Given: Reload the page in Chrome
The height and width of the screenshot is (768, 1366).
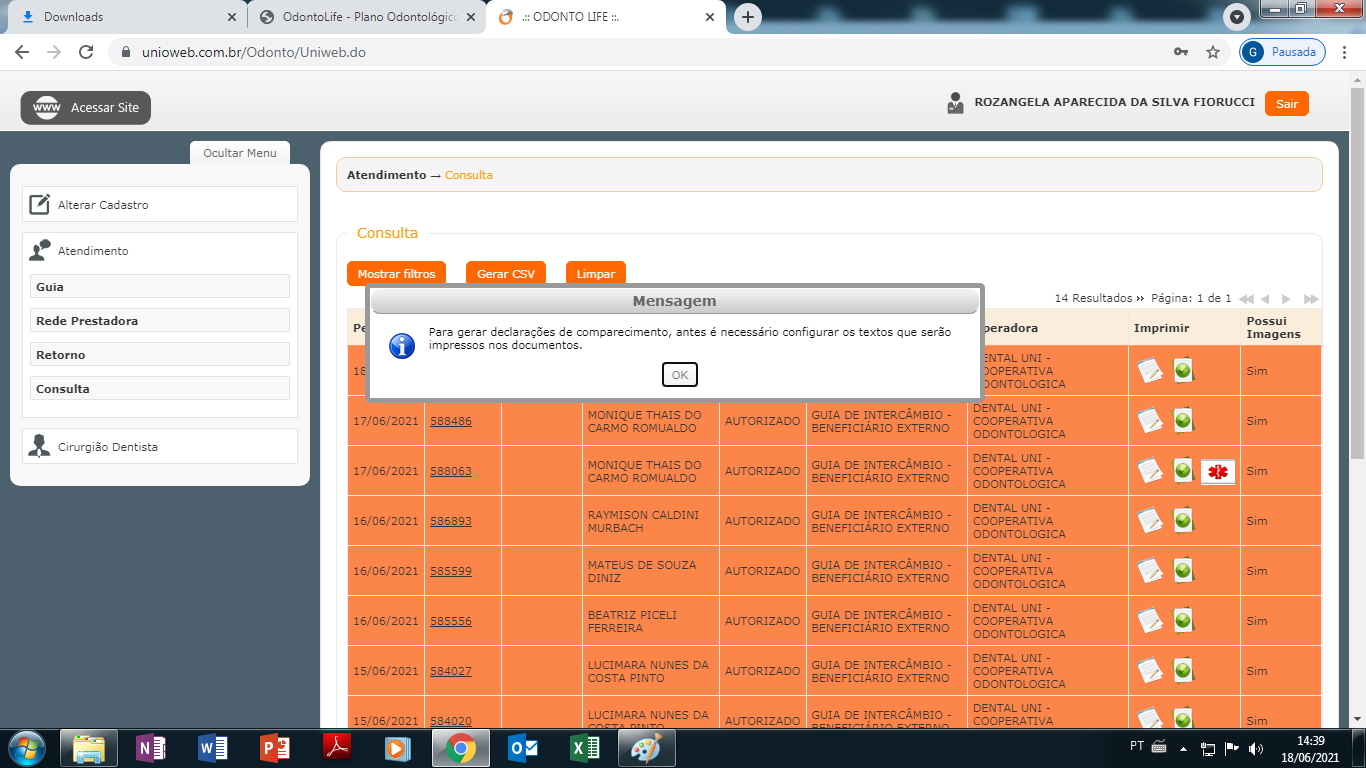Looking at the screenshot, I should point(86,52).
